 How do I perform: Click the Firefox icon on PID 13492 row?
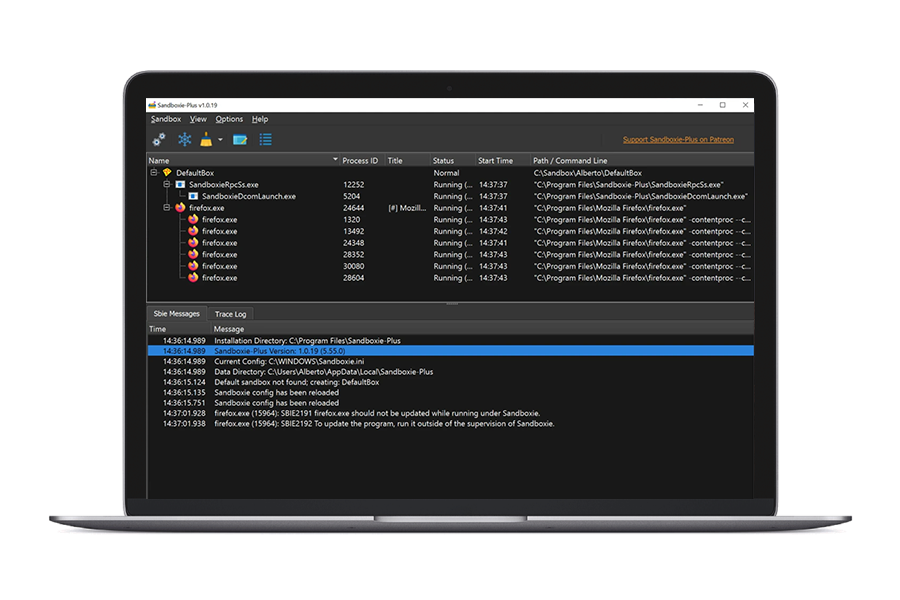pyautogui.click(x=193, y=231)
